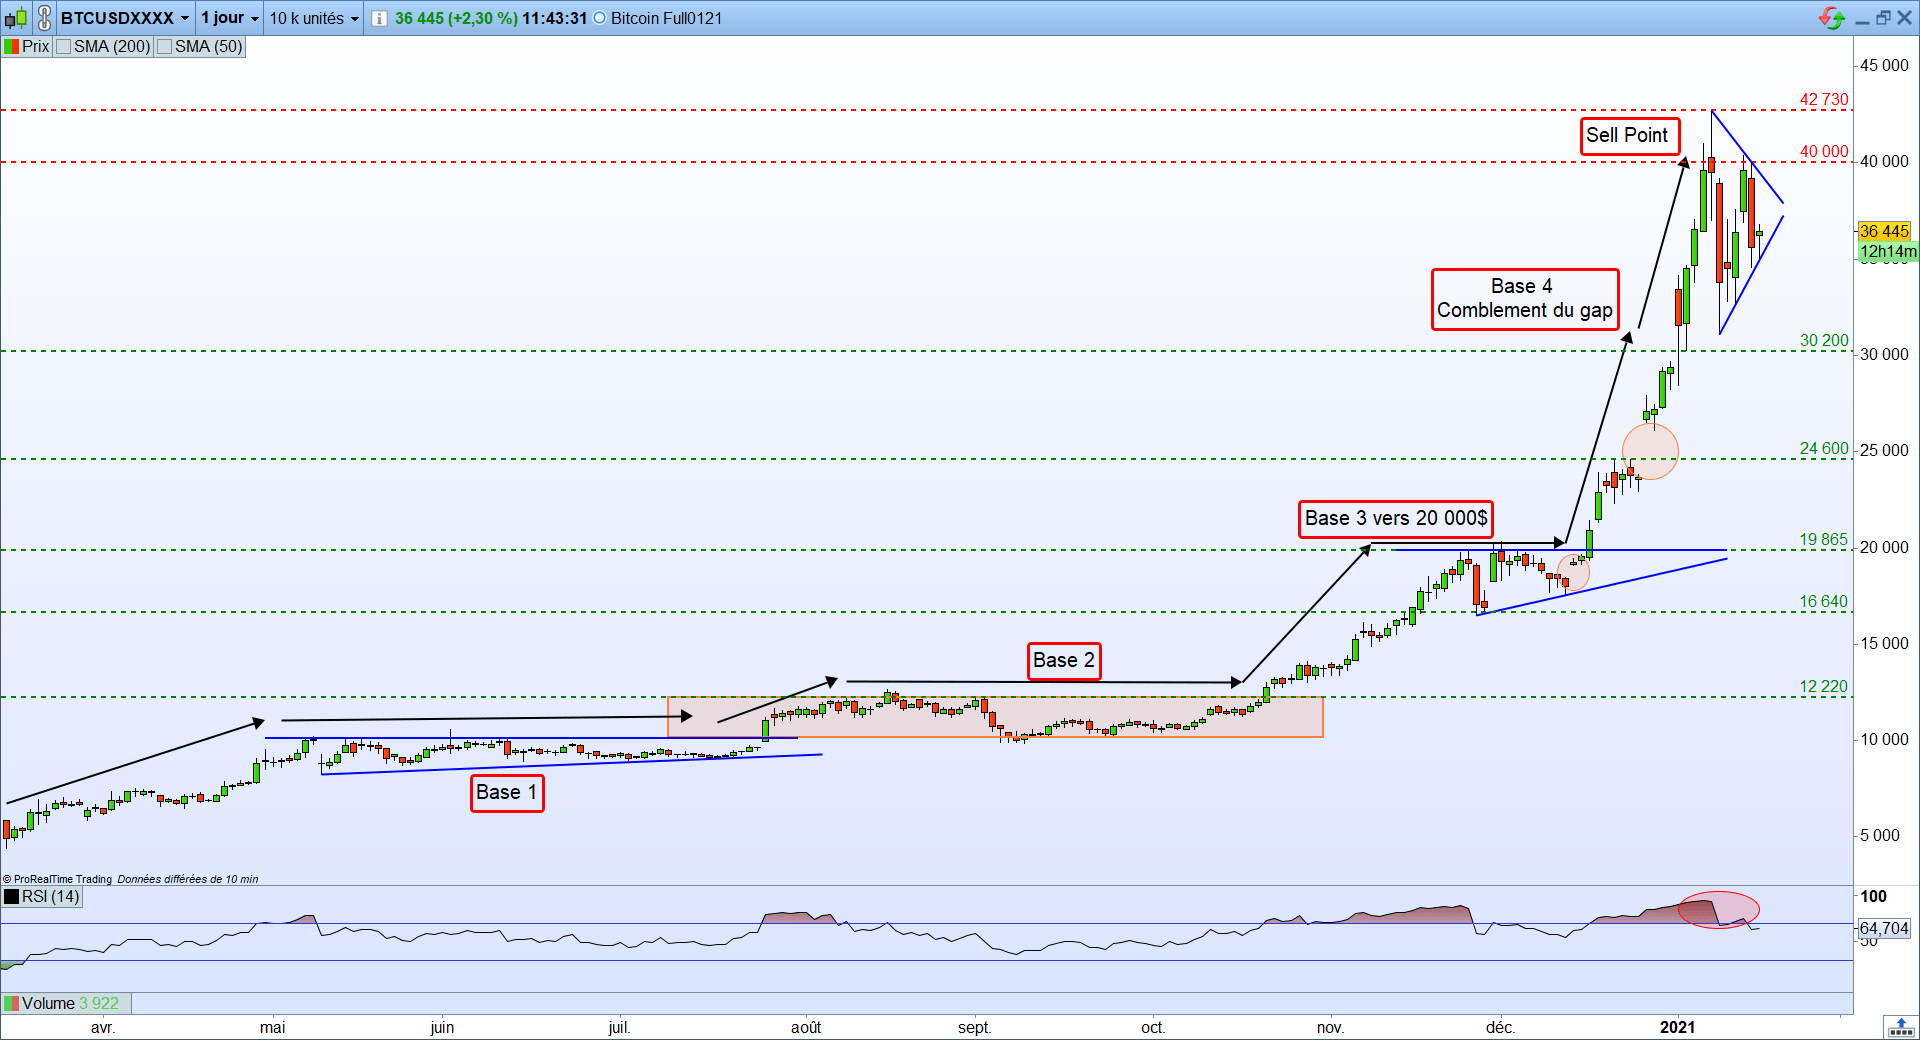Click the black RSI color swatch

11,897
